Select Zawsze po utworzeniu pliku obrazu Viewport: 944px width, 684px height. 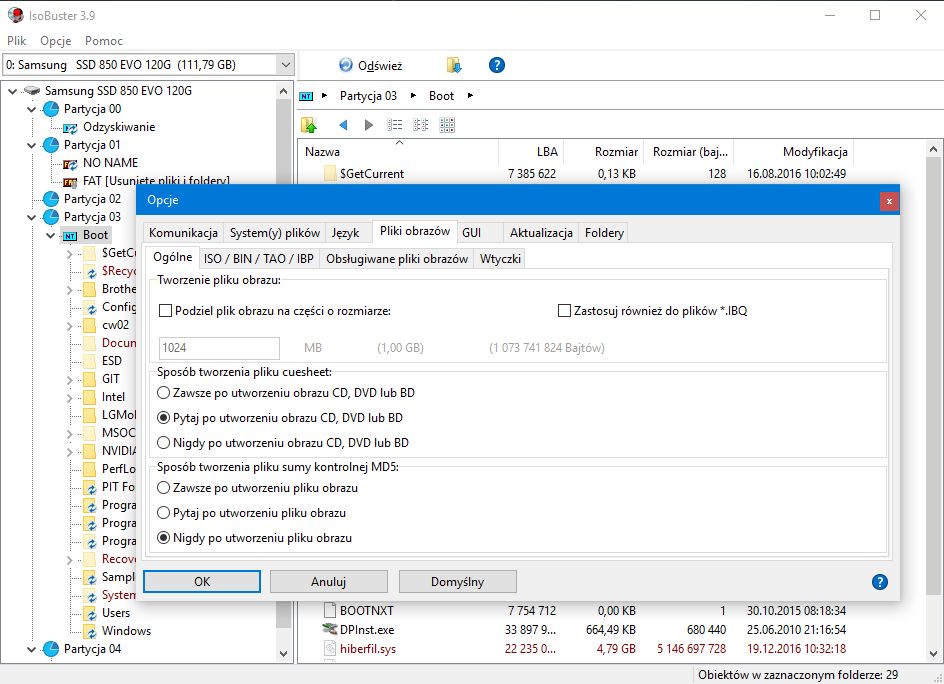pos(163,488)
